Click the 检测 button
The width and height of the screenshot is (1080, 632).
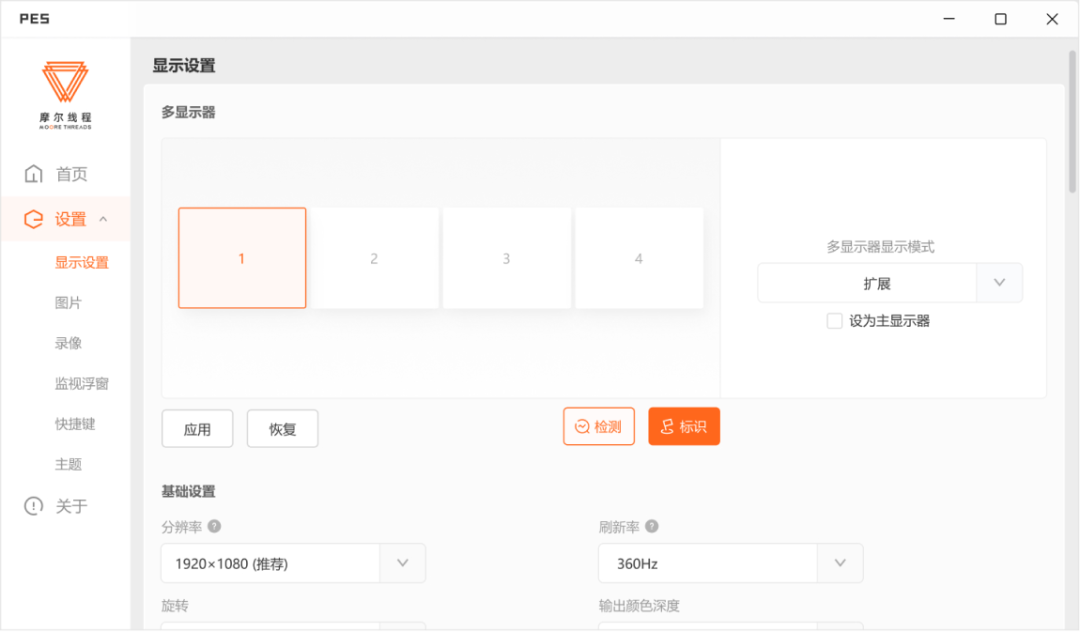[x=599, y=427]
